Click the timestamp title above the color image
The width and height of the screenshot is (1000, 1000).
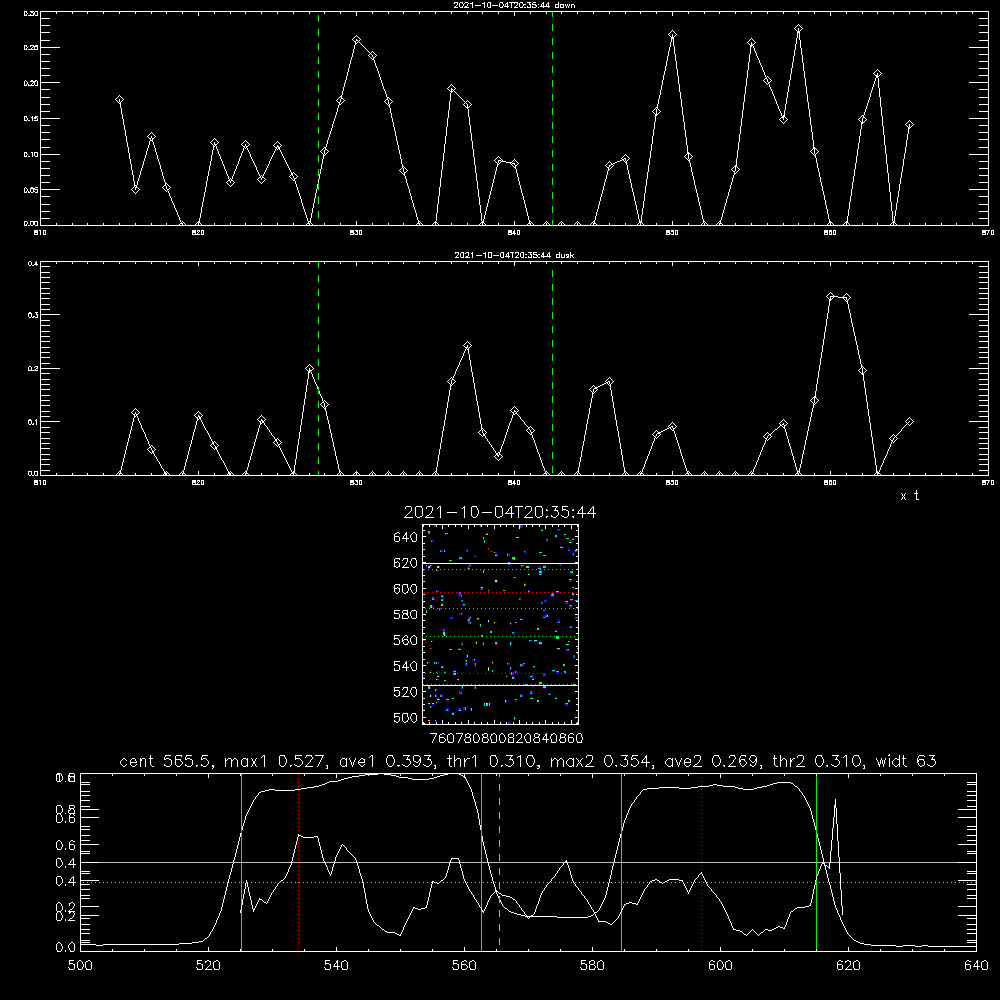tap(500, 512)
